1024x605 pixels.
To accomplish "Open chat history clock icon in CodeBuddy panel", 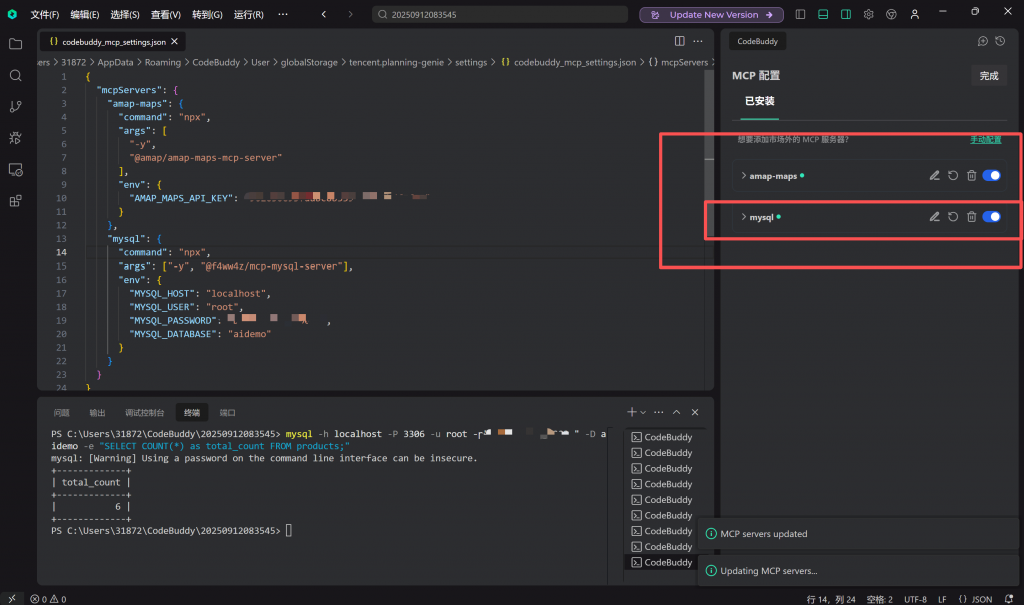I will [x=999, y=41].
